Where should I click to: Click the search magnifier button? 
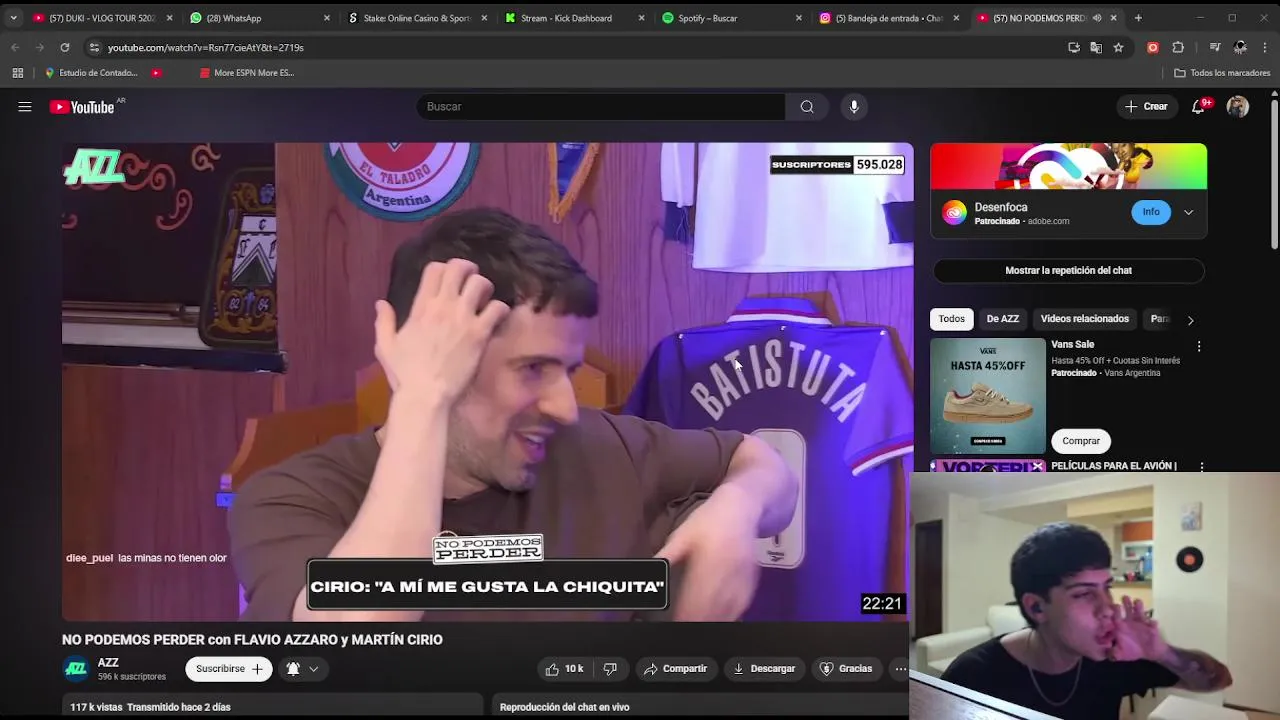[807, 107]
